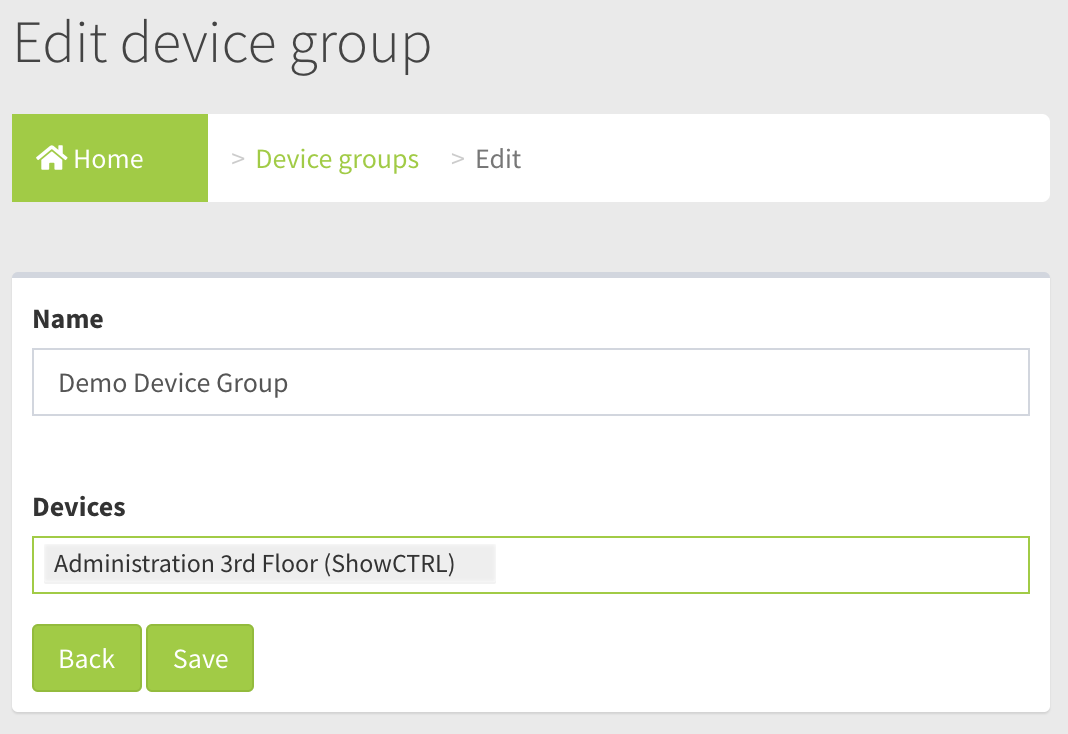
Task: Click the "Edit device group" page heading
Action: [x=222, y=44]
